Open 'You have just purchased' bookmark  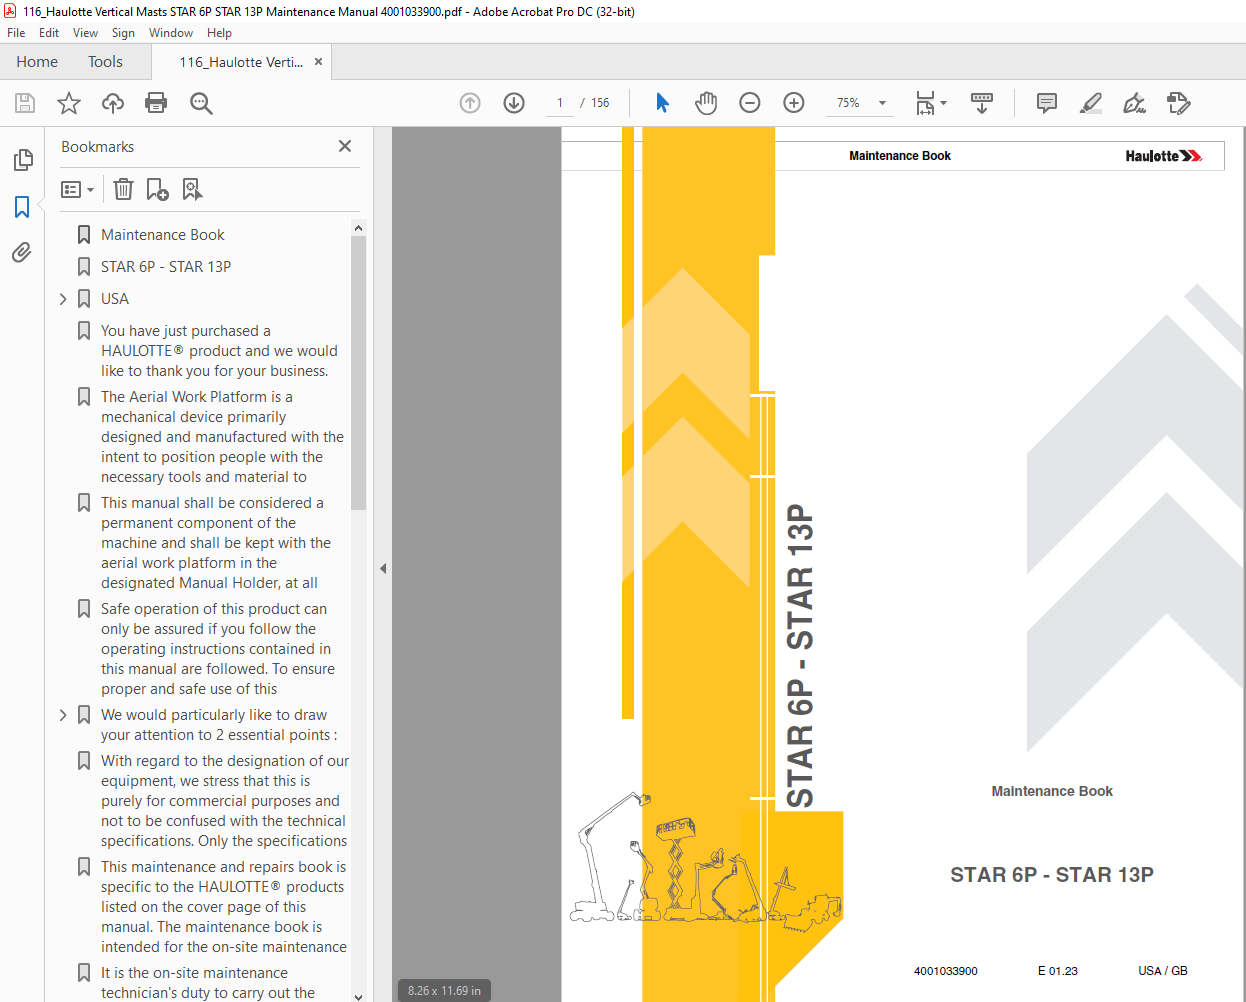[219, 351]
